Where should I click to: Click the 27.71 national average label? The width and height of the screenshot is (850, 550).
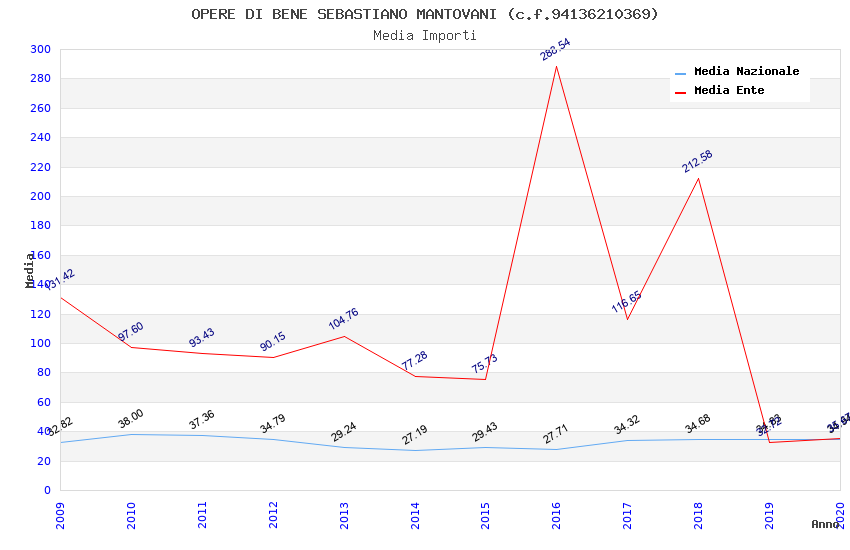(x=556, y=434)
